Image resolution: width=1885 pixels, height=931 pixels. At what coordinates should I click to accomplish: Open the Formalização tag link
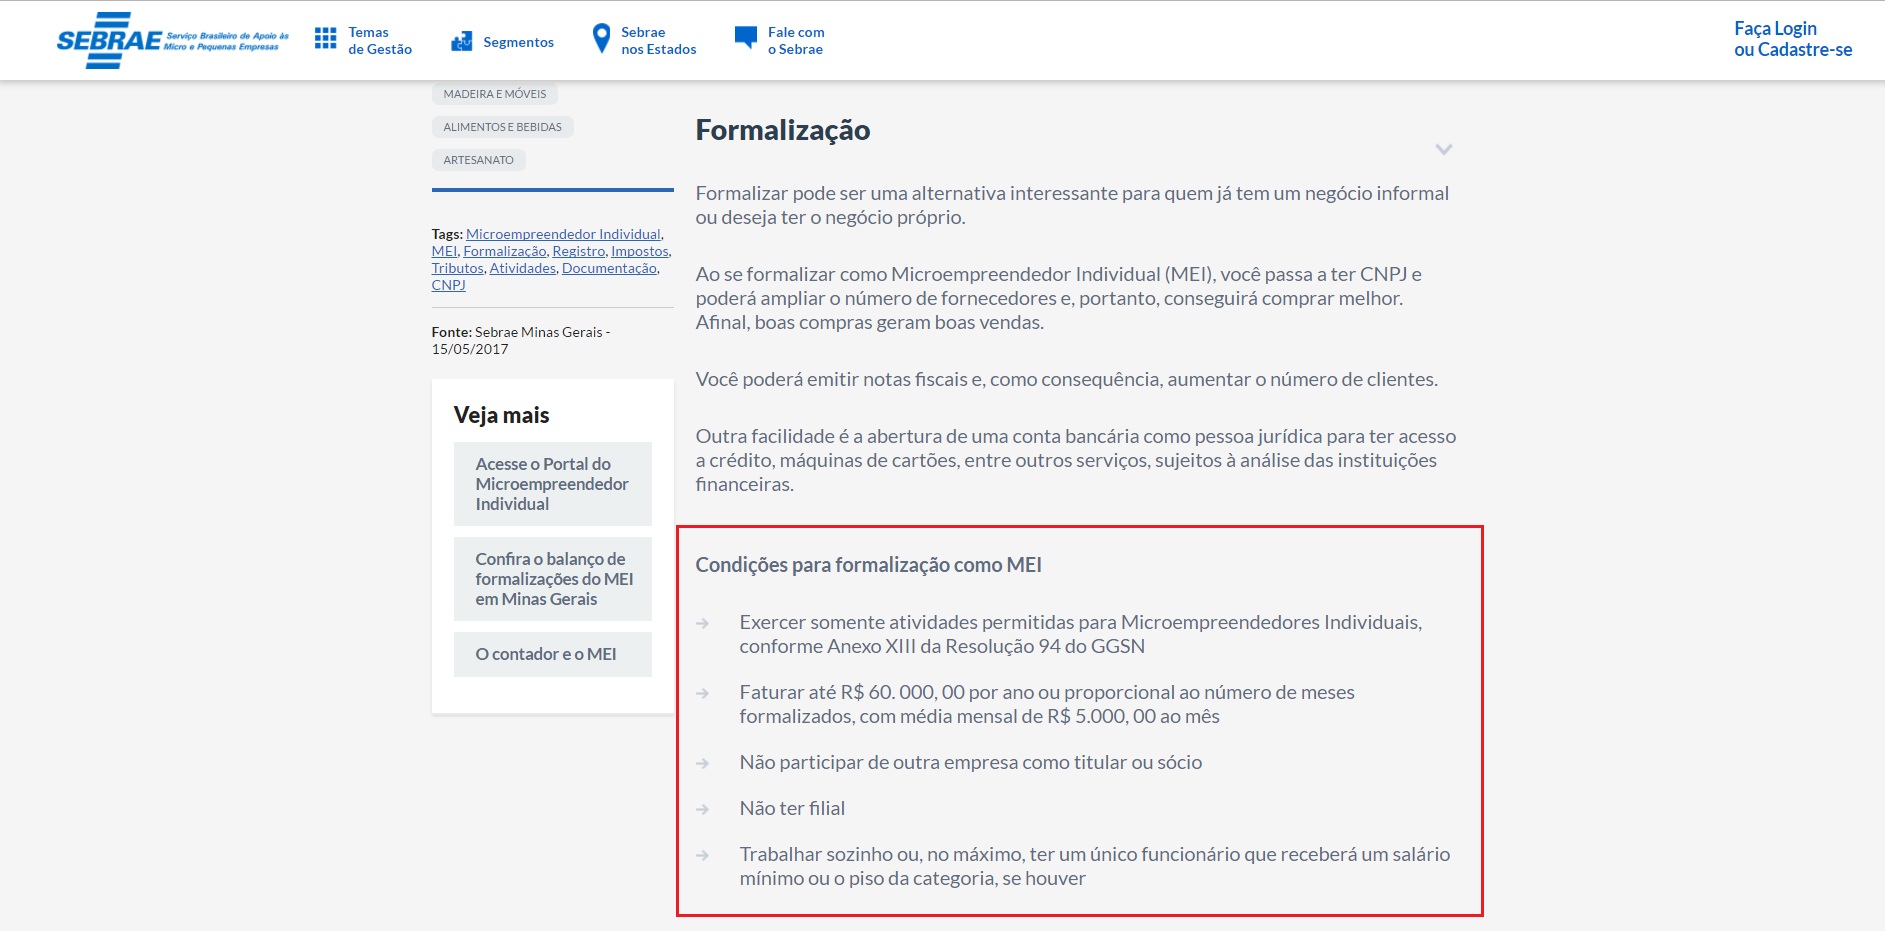[505, 251]
